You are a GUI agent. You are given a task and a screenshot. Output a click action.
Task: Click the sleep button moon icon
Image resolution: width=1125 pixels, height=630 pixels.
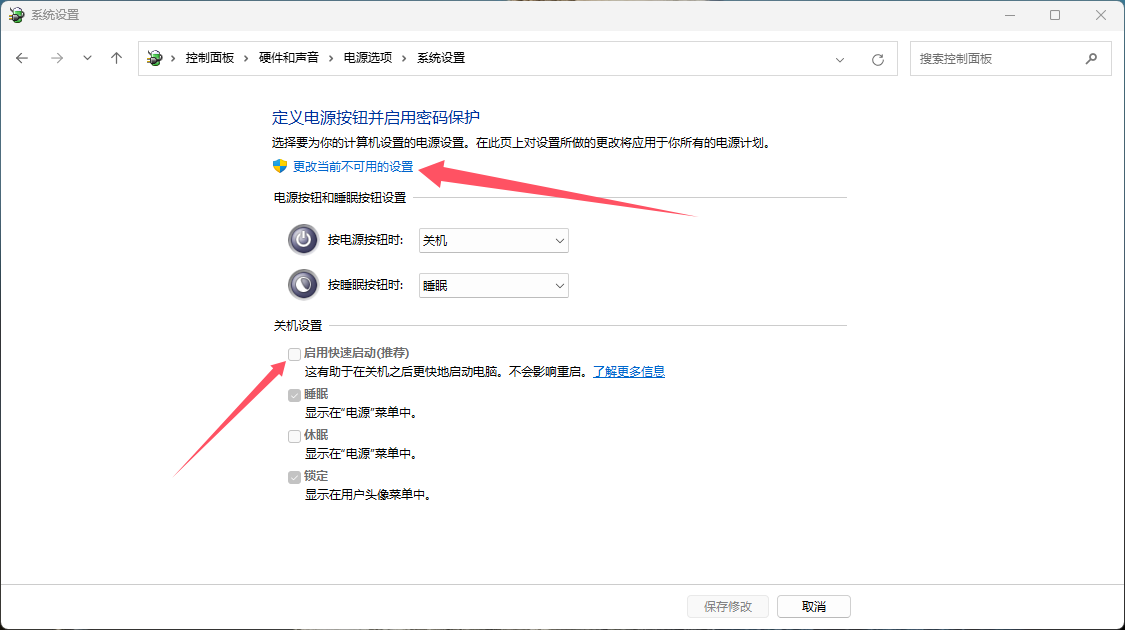pyautogui.click(x=303, y=285)
